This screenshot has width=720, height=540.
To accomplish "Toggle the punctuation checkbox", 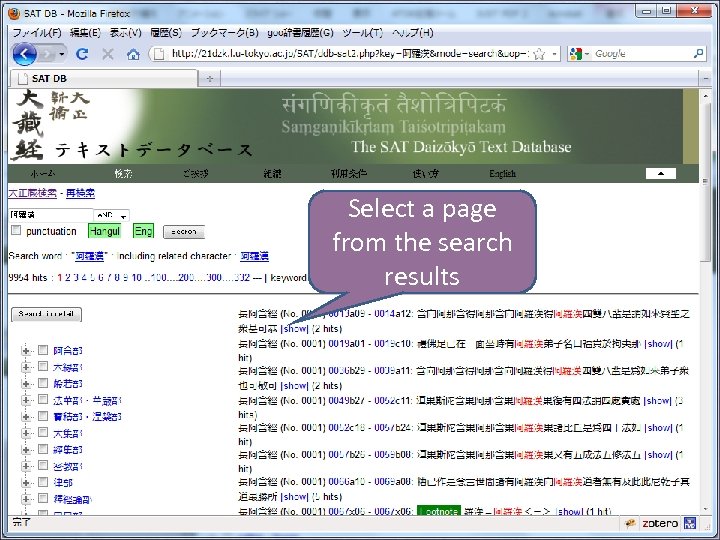I will (x=16, y=230).
